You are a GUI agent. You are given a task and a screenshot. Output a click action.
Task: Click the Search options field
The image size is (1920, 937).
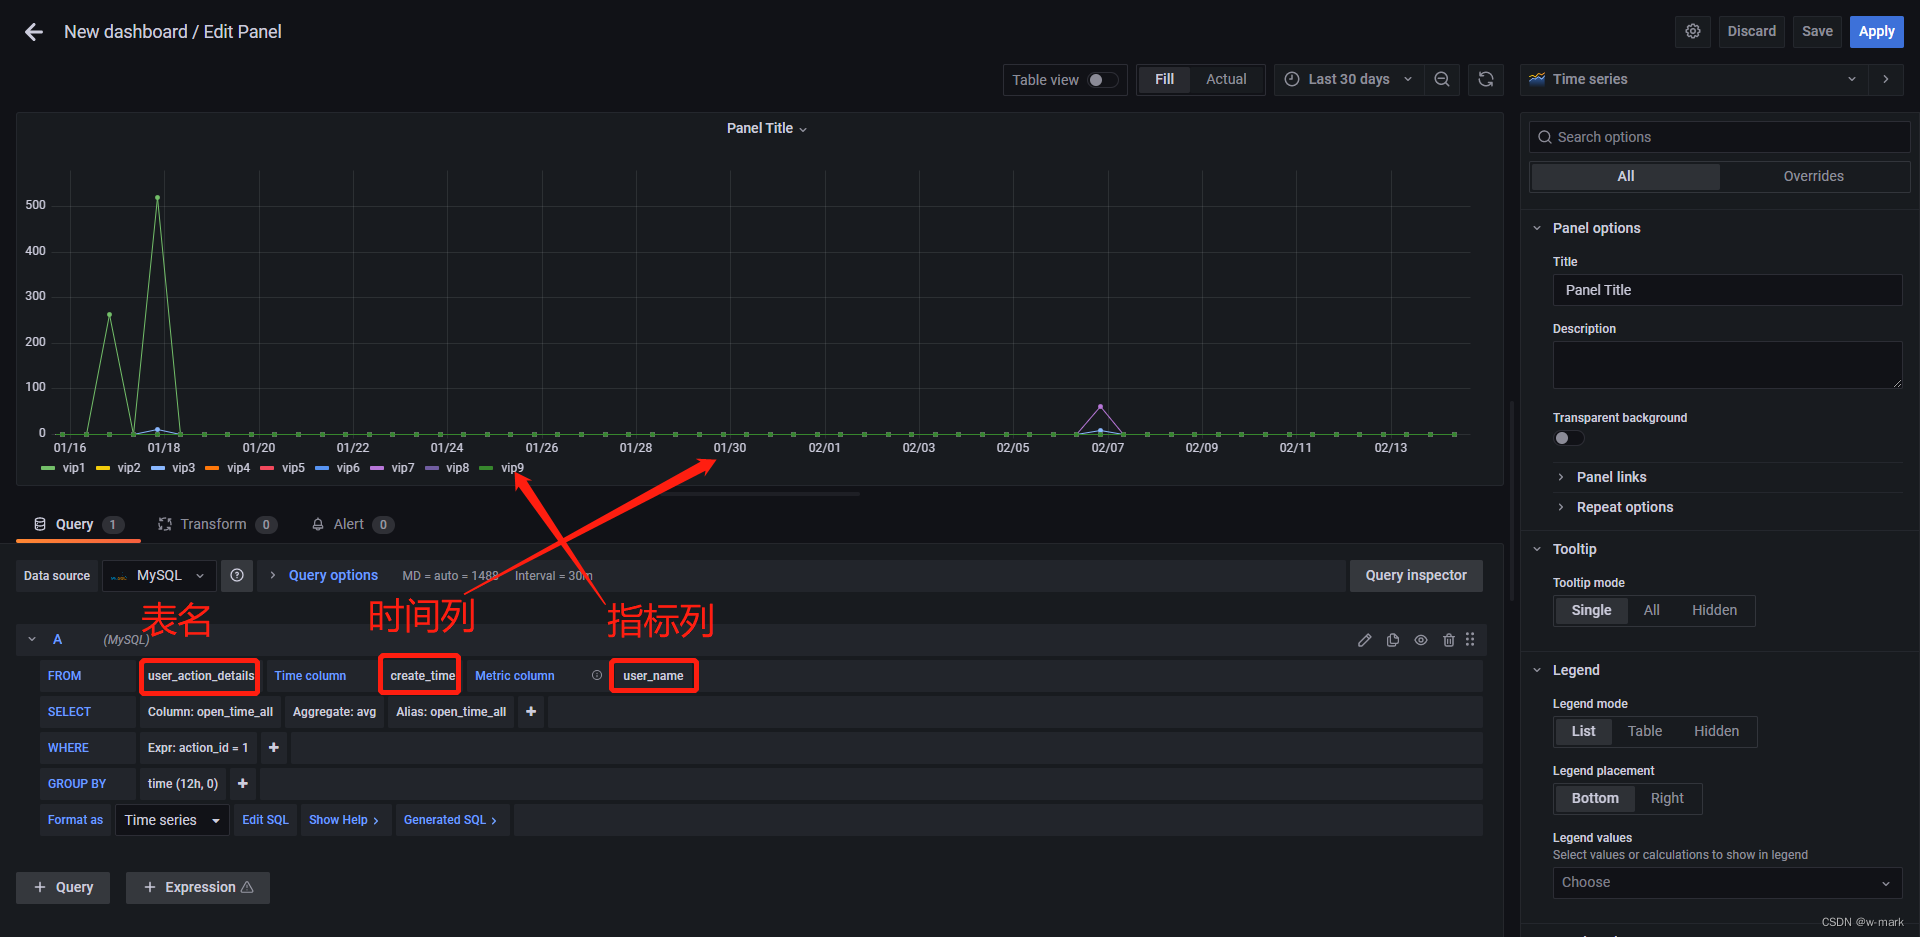1718,137
